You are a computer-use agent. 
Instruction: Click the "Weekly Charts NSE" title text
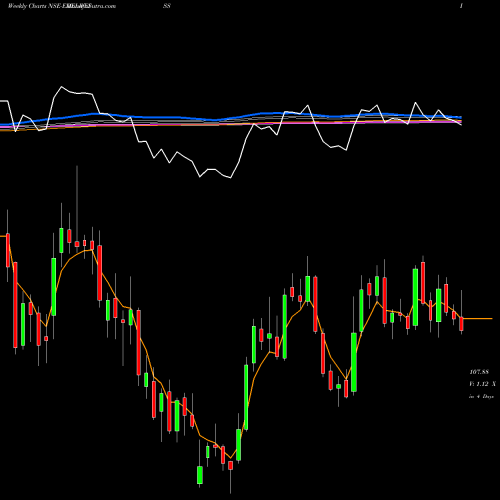(x=33, y=6)
